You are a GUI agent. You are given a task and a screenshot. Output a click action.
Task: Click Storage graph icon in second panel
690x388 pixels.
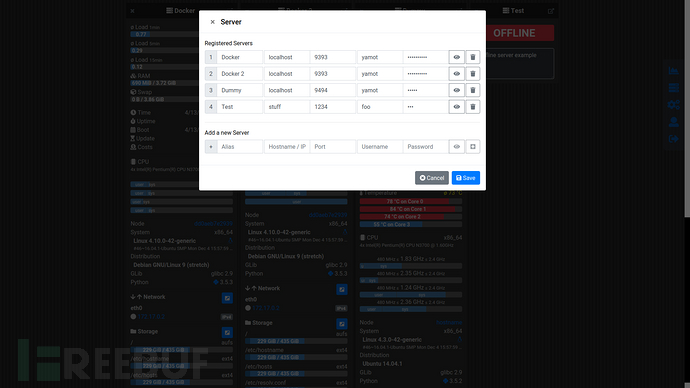(x=342, y=324)
